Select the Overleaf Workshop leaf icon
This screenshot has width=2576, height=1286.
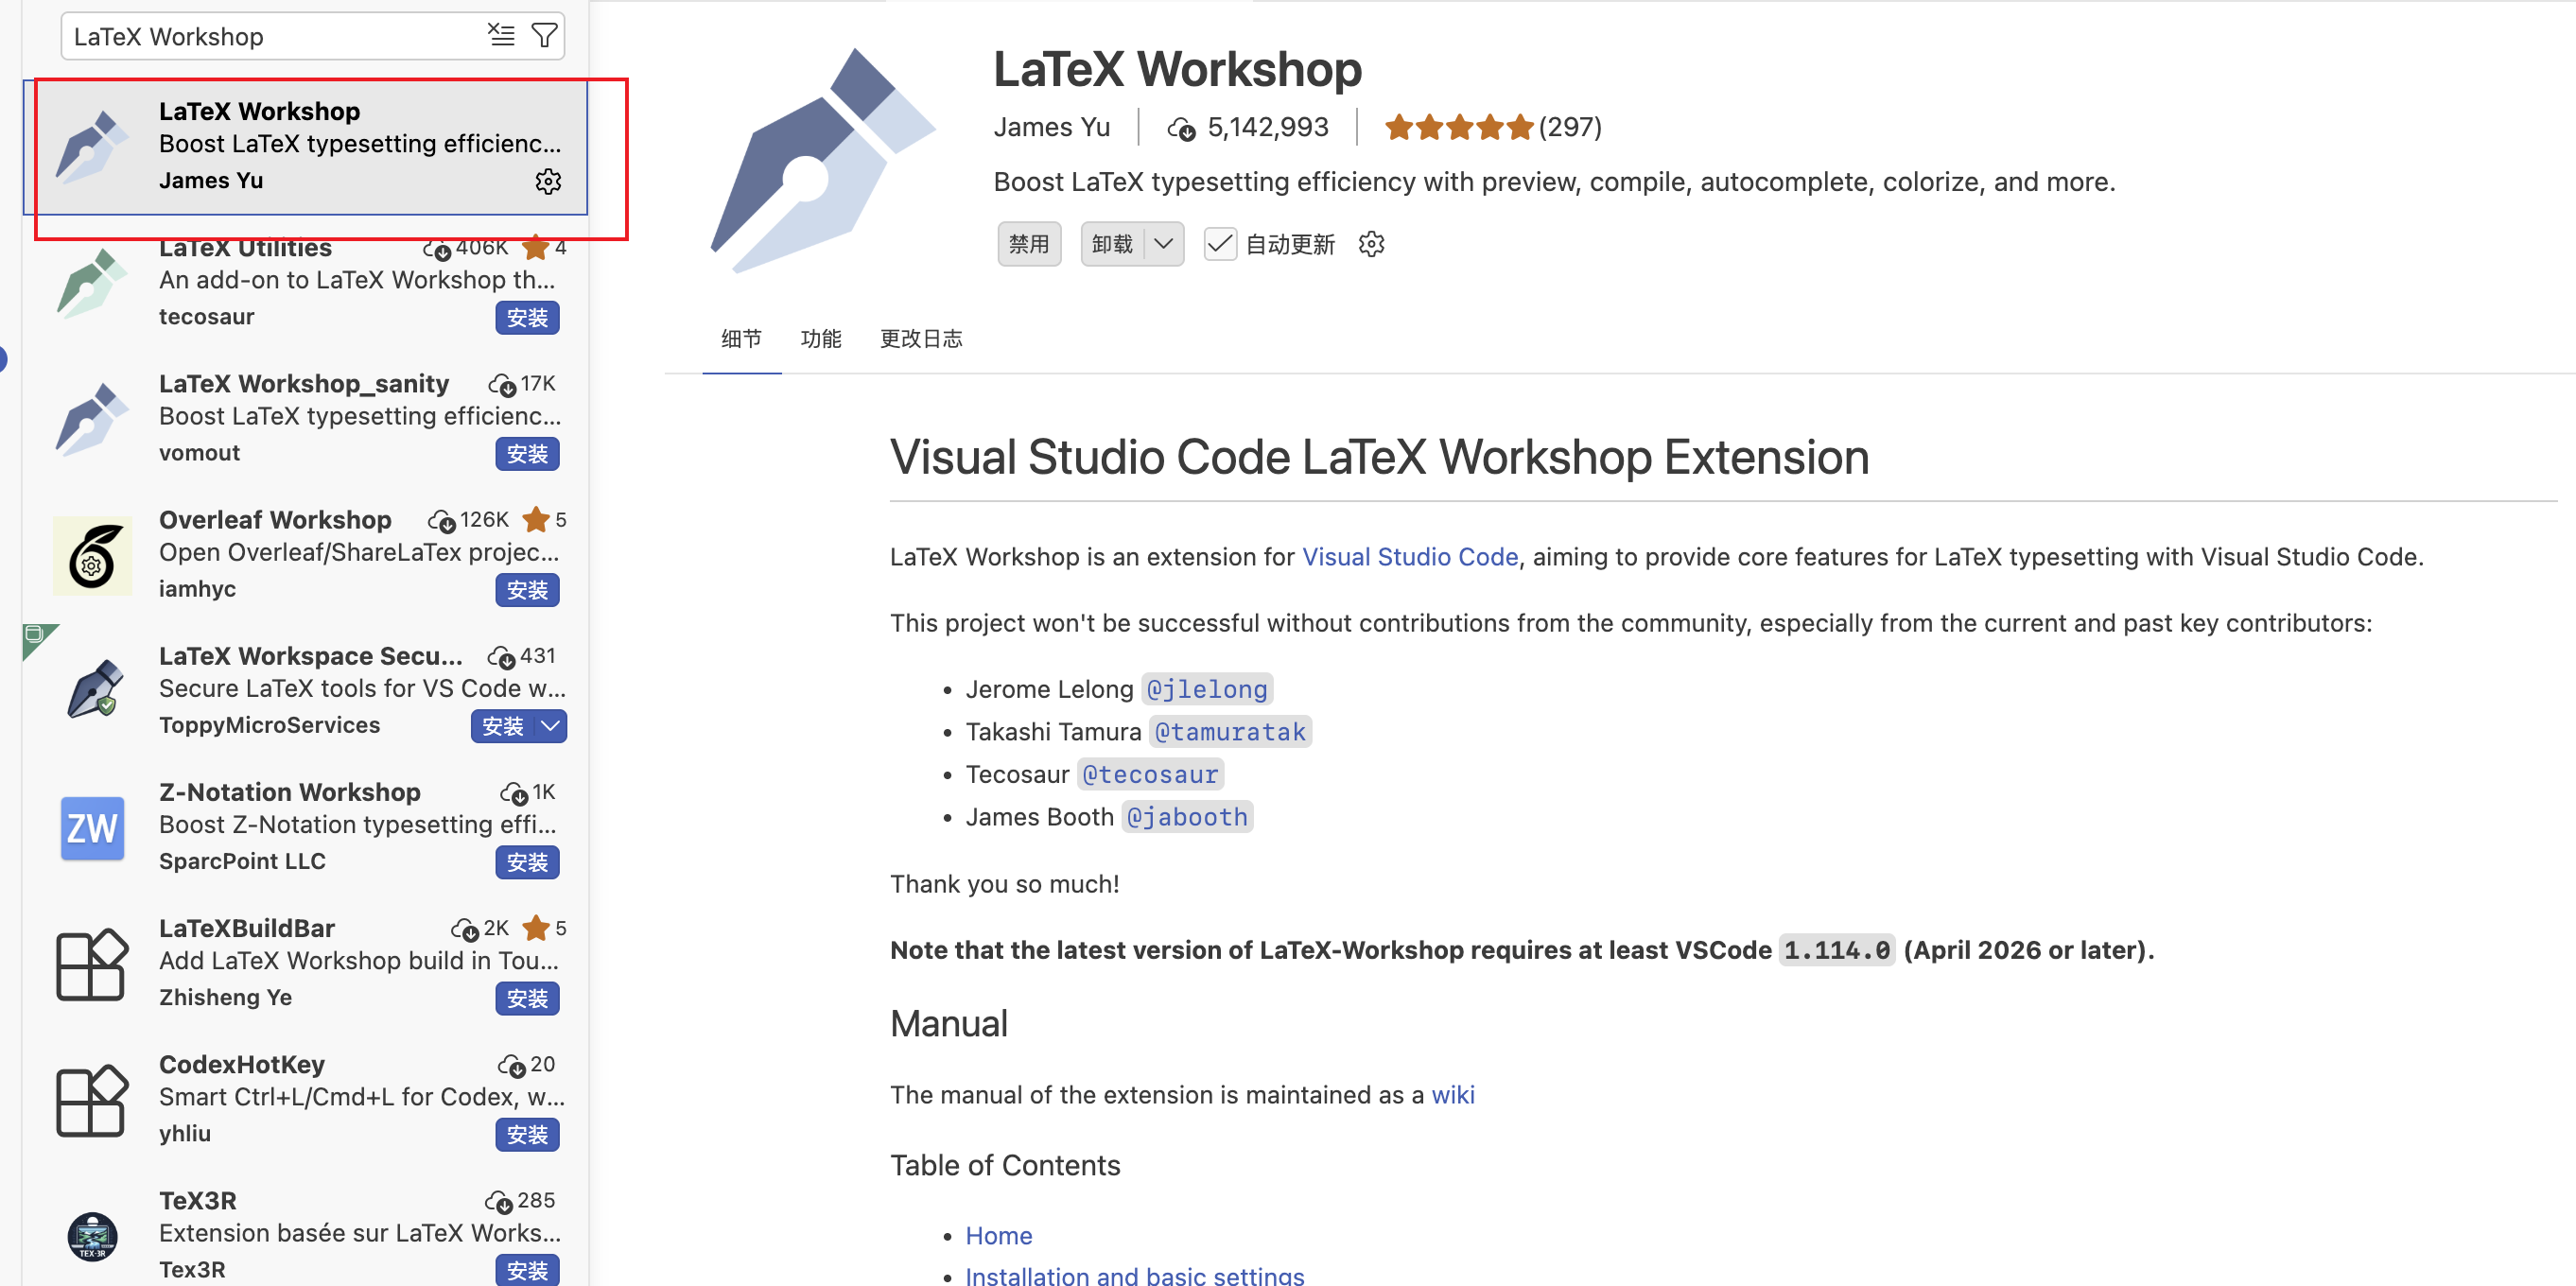(x=92, y=556)
